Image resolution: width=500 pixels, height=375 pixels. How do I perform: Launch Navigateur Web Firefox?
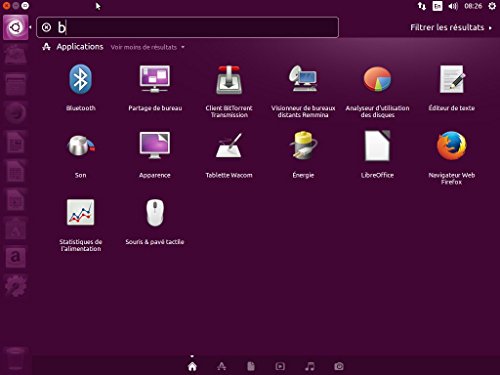(452, 146)
